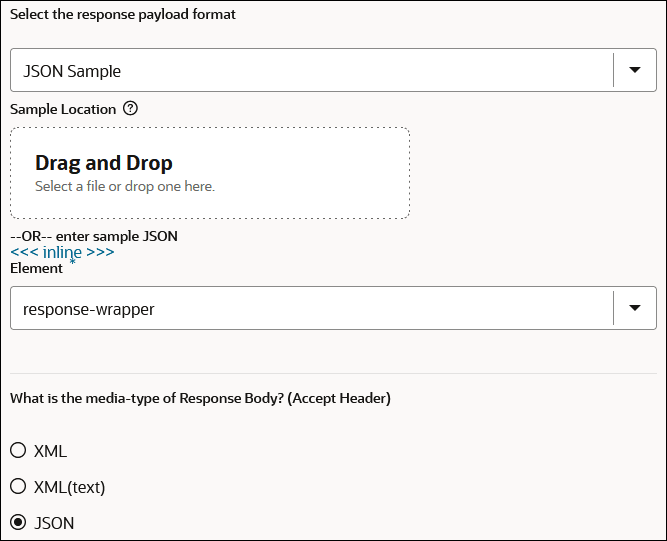Click the Drag and Drop heading
This screenshot has width=667, height=541.
click(104, 163)
